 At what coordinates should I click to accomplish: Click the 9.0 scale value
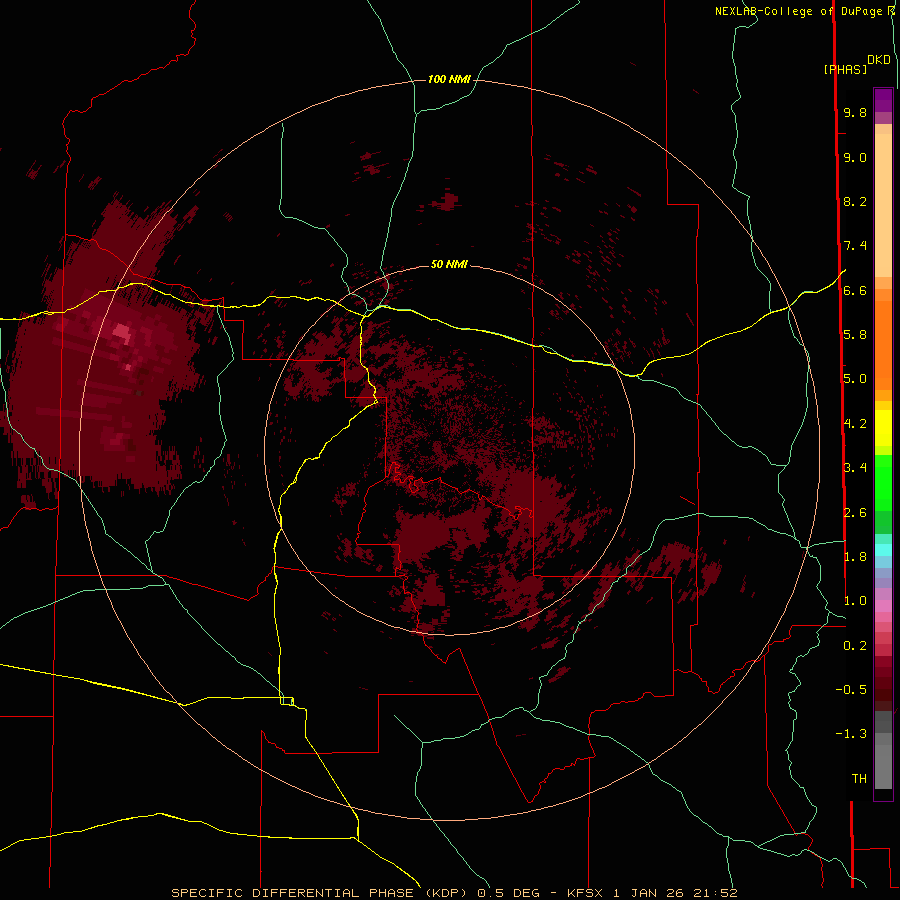[855, 157]
